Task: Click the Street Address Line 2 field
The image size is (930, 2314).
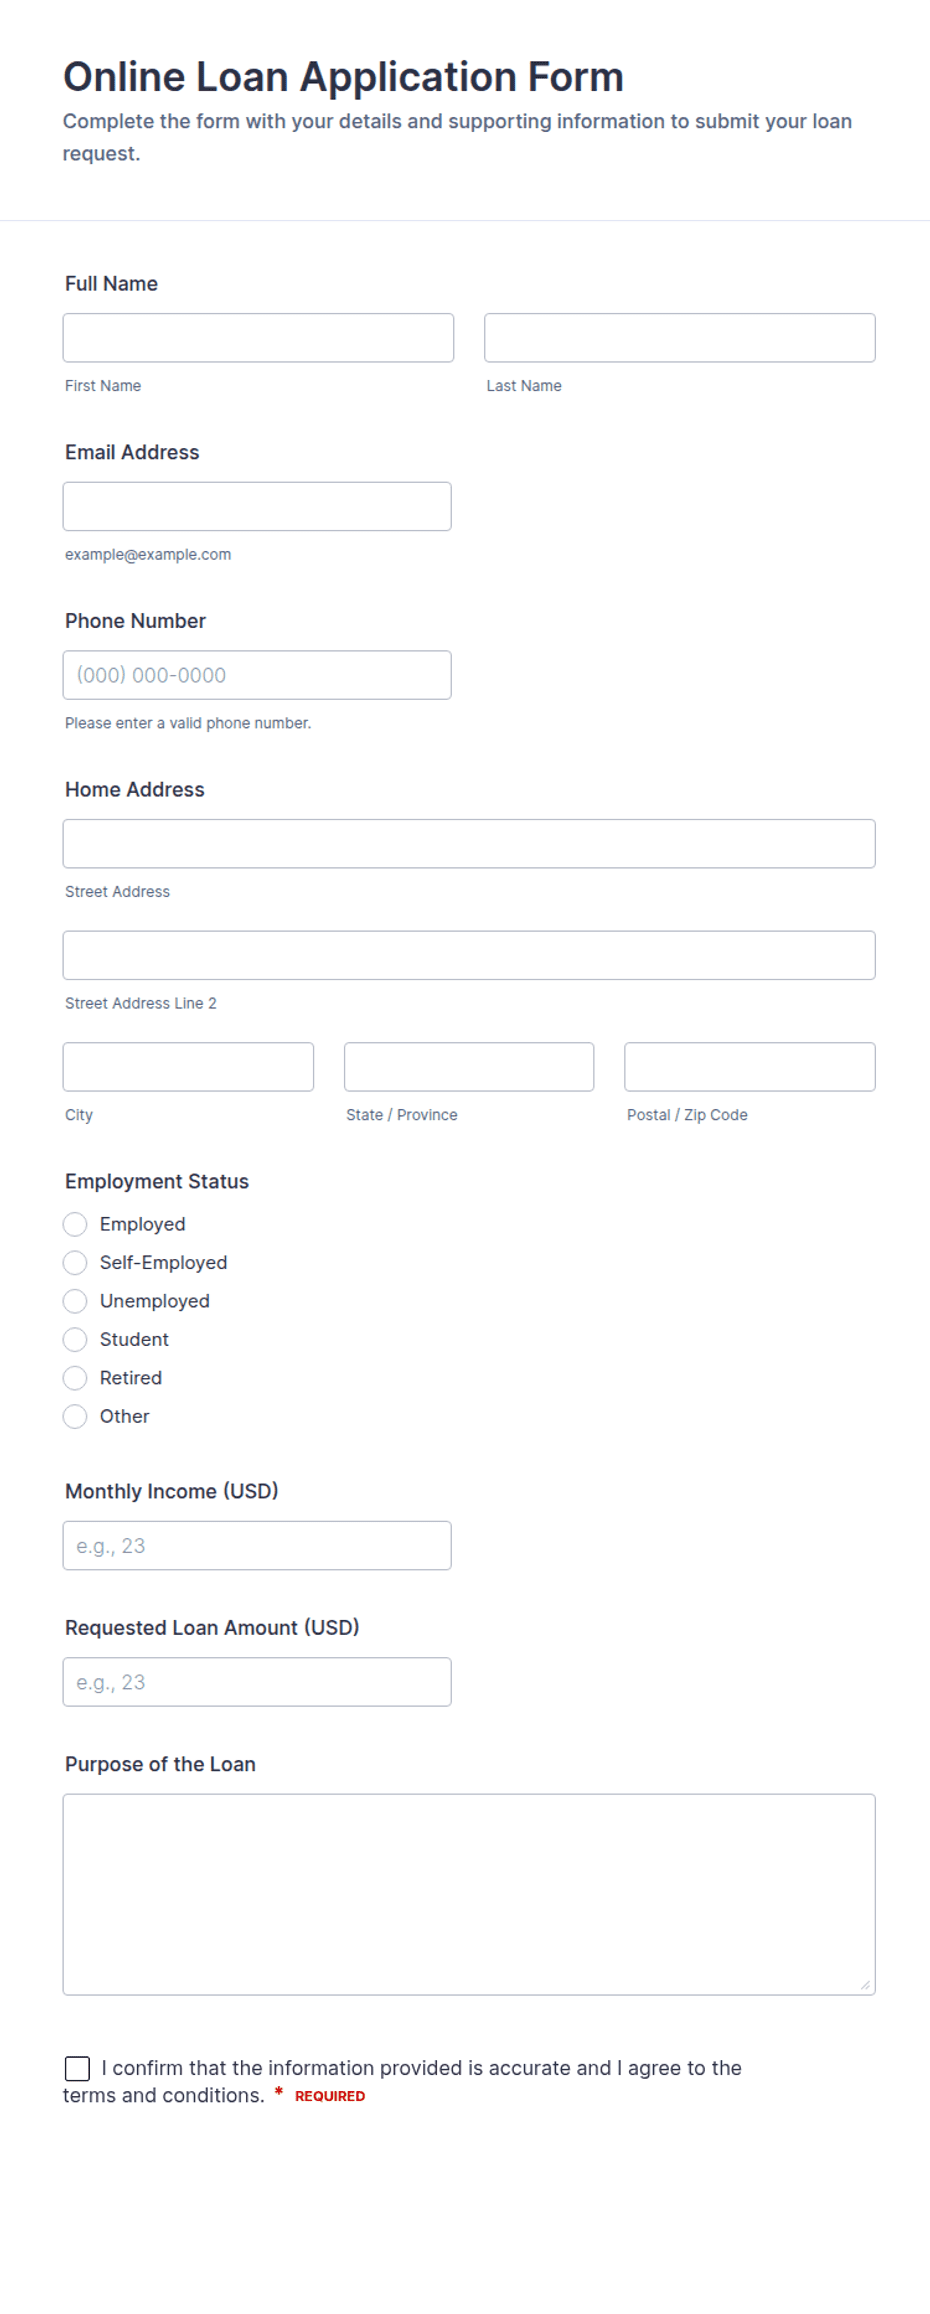Action: [x=469, y=956]
